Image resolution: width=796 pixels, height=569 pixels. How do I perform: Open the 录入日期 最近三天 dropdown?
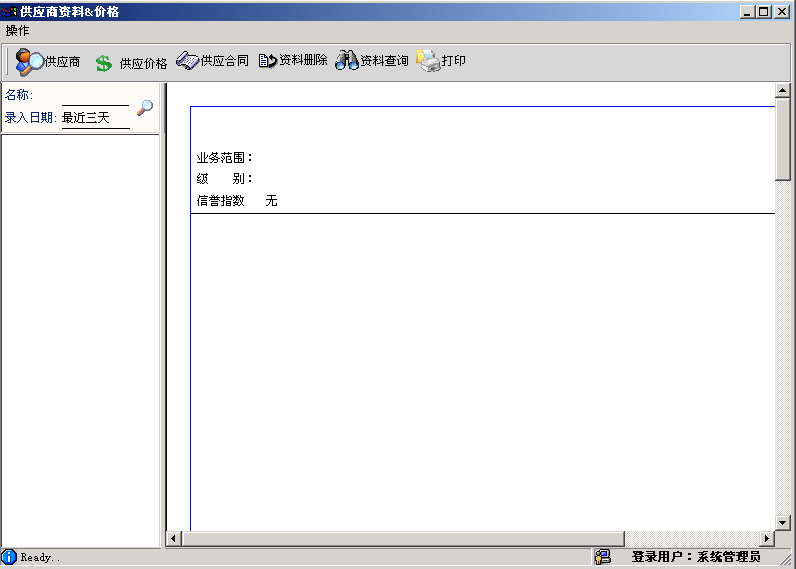(95, 118)
